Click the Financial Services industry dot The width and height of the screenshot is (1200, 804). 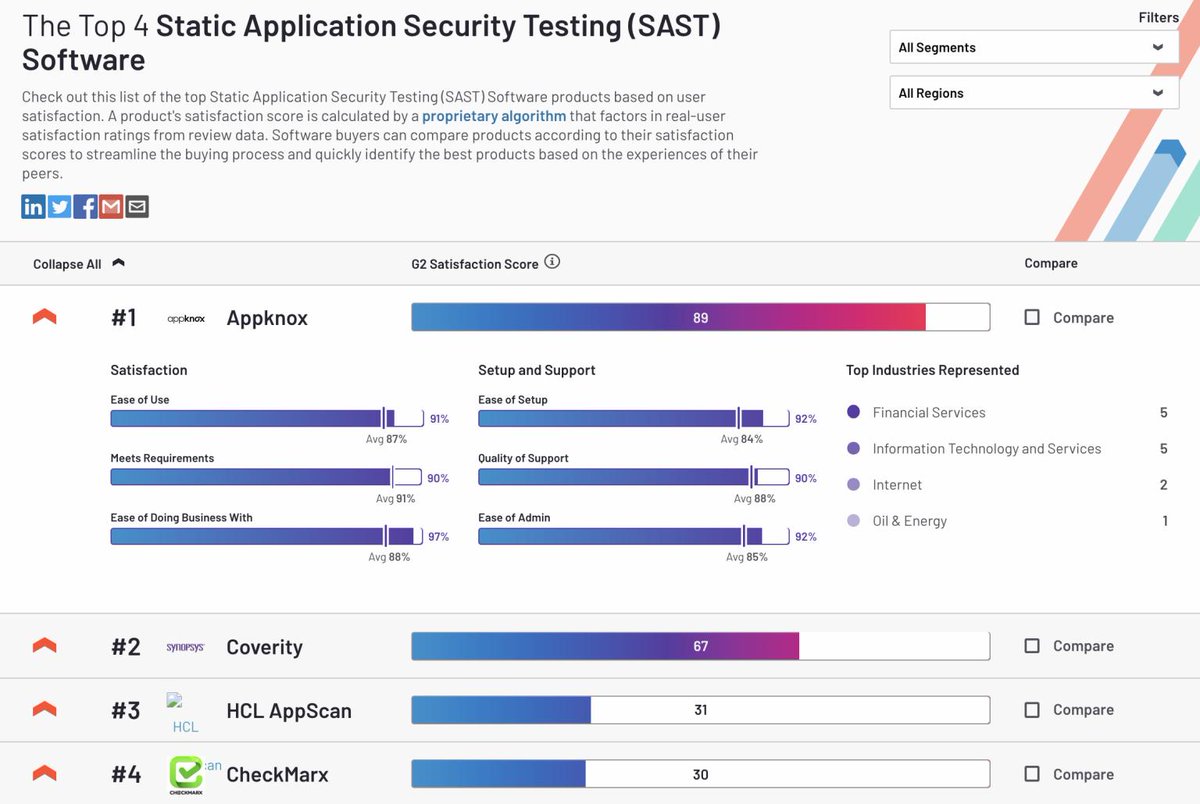853,412
